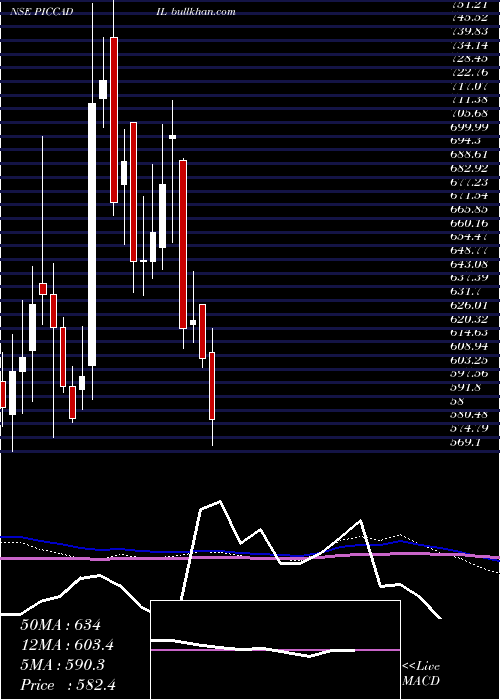The width and height of the screenshot is (500, 700).
Task: Click the 'NSE PICCAD' symbol title
Action: coord(42,12)
